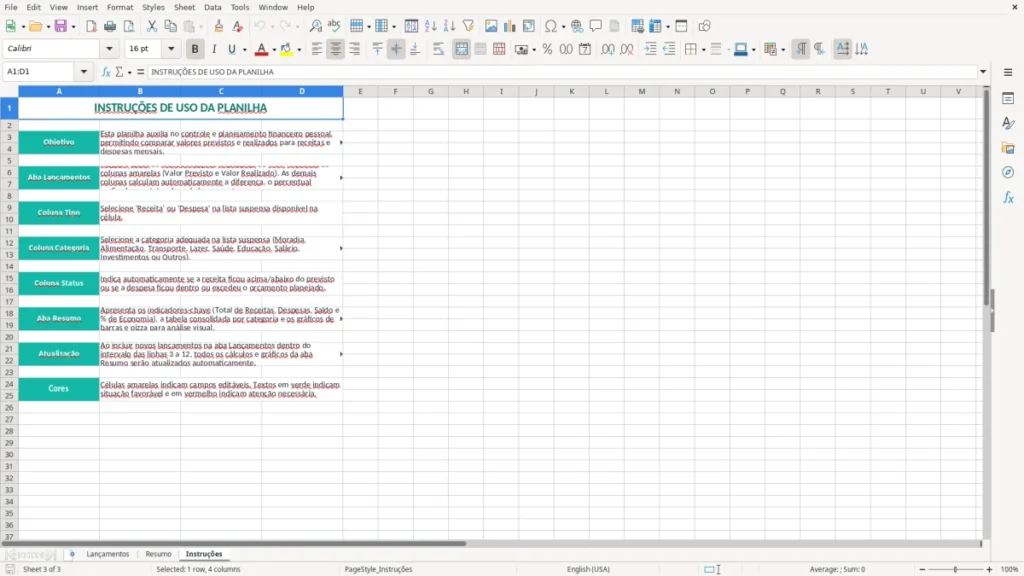Viewport: 1024px width, 576px height.
Task: Open sidebar Gallery icon
Action: pyautogui.click(x=1008, y=148)
